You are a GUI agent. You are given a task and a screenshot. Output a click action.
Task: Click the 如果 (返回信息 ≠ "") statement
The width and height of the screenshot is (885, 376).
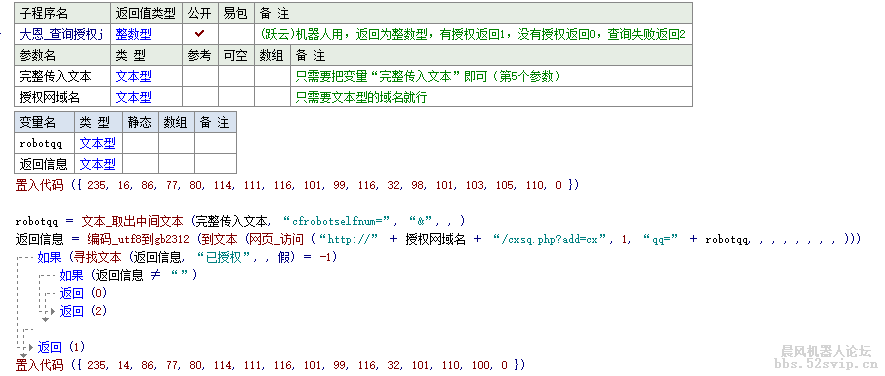click(128, 276)
